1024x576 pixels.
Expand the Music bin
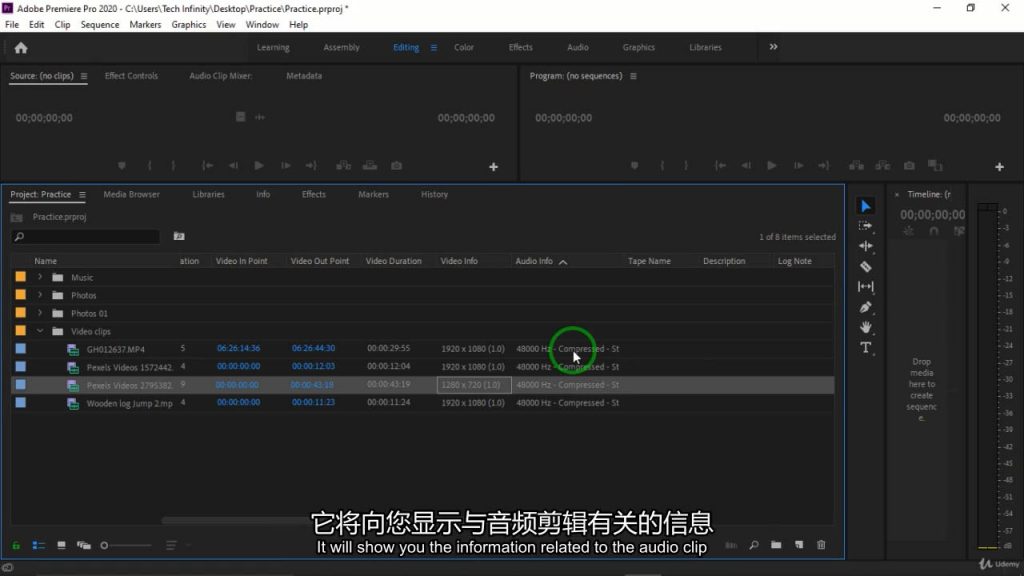tap(40, 277)
